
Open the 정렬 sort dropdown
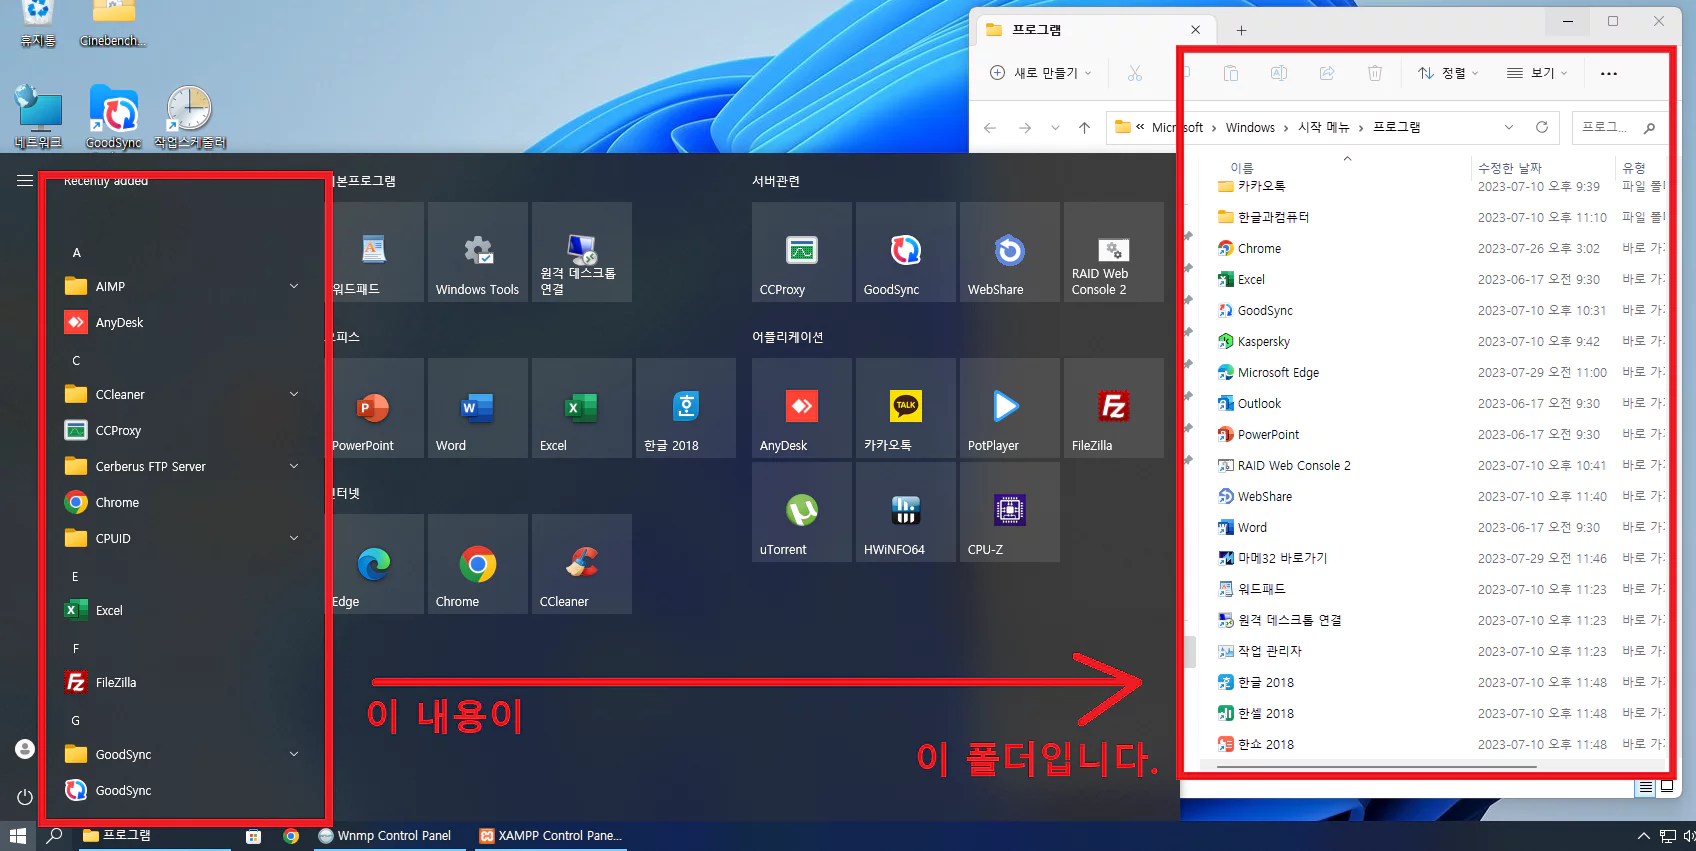(1448, 73)
